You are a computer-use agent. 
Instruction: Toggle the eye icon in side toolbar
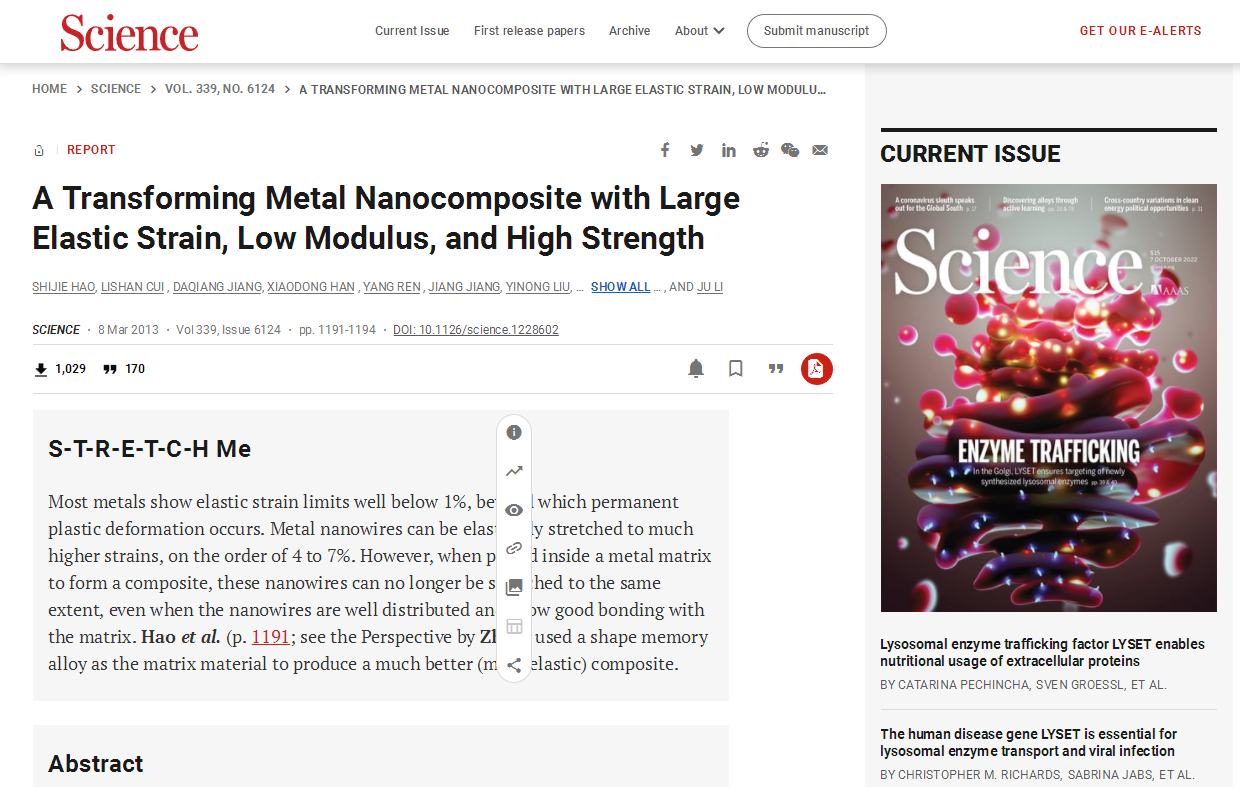coord(514,510)
